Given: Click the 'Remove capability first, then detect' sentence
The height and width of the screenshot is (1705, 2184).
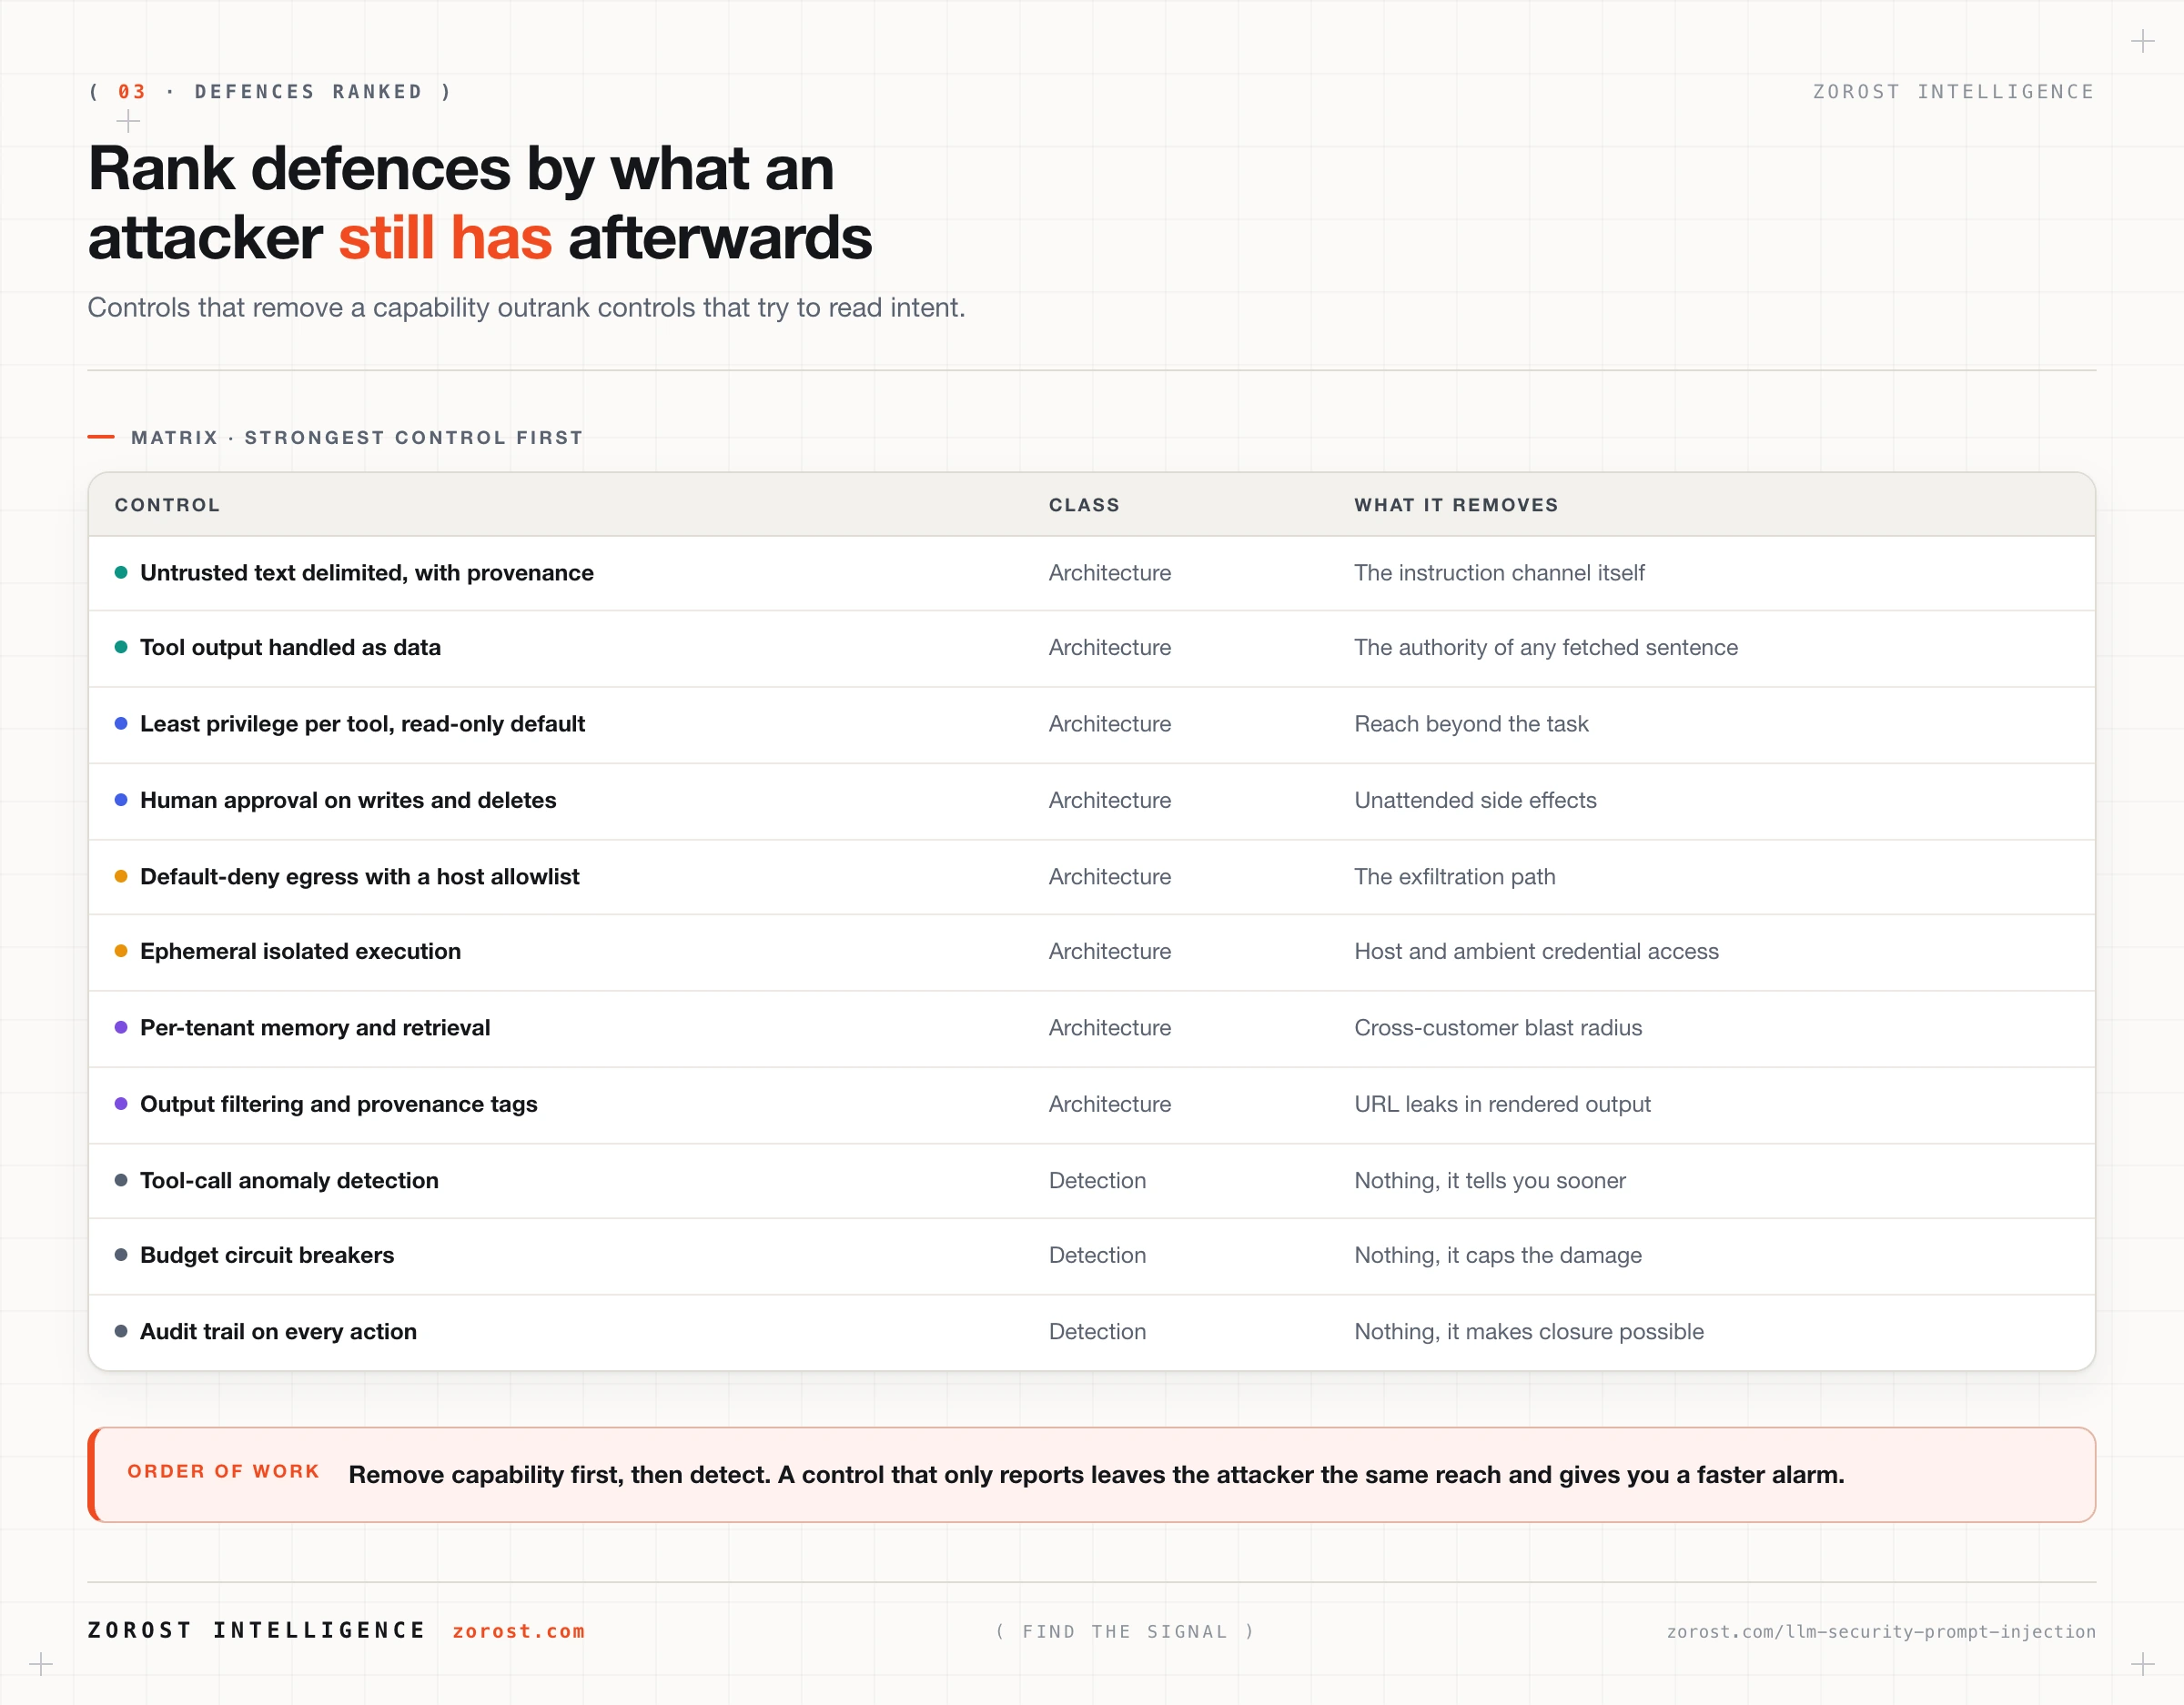Looking at the screenshot, I should (1096, 1475).
